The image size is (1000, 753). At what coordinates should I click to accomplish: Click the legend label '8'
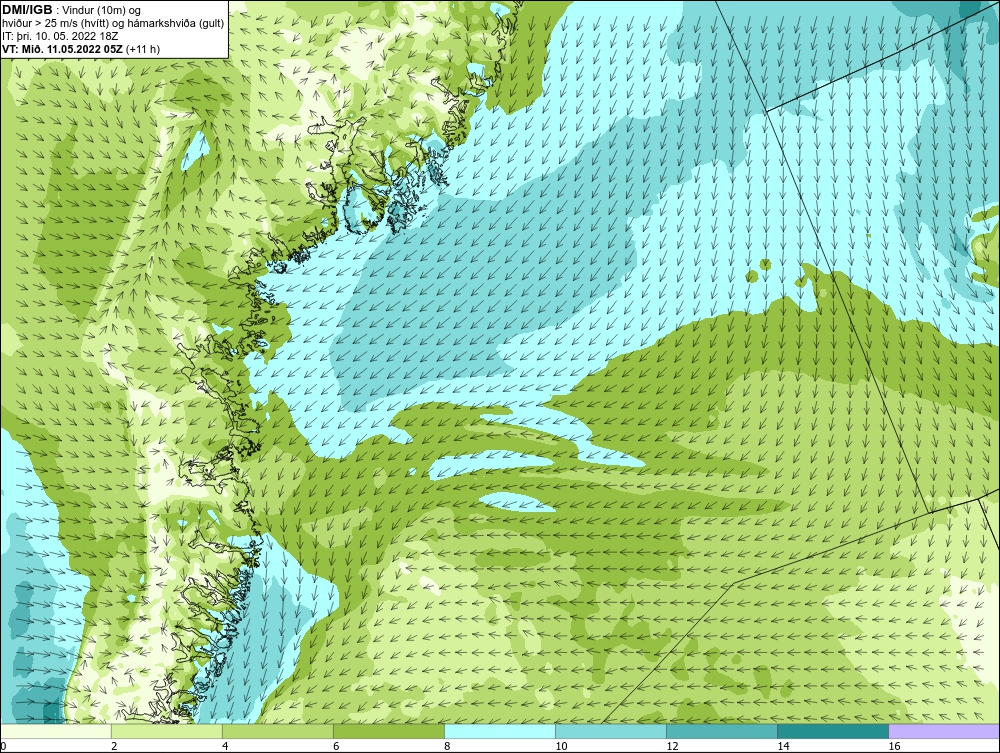point(447,746)
